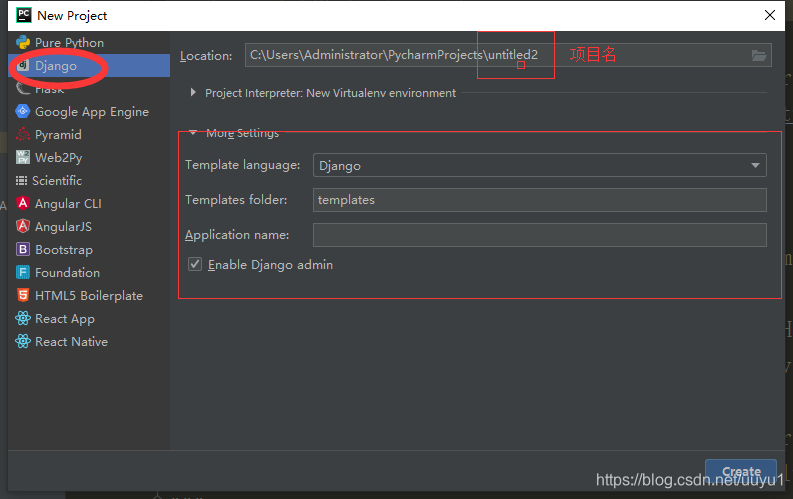Click the Location path input field
Image resolution: width=793 pixels, height=499 pixels.
(508, 55)
